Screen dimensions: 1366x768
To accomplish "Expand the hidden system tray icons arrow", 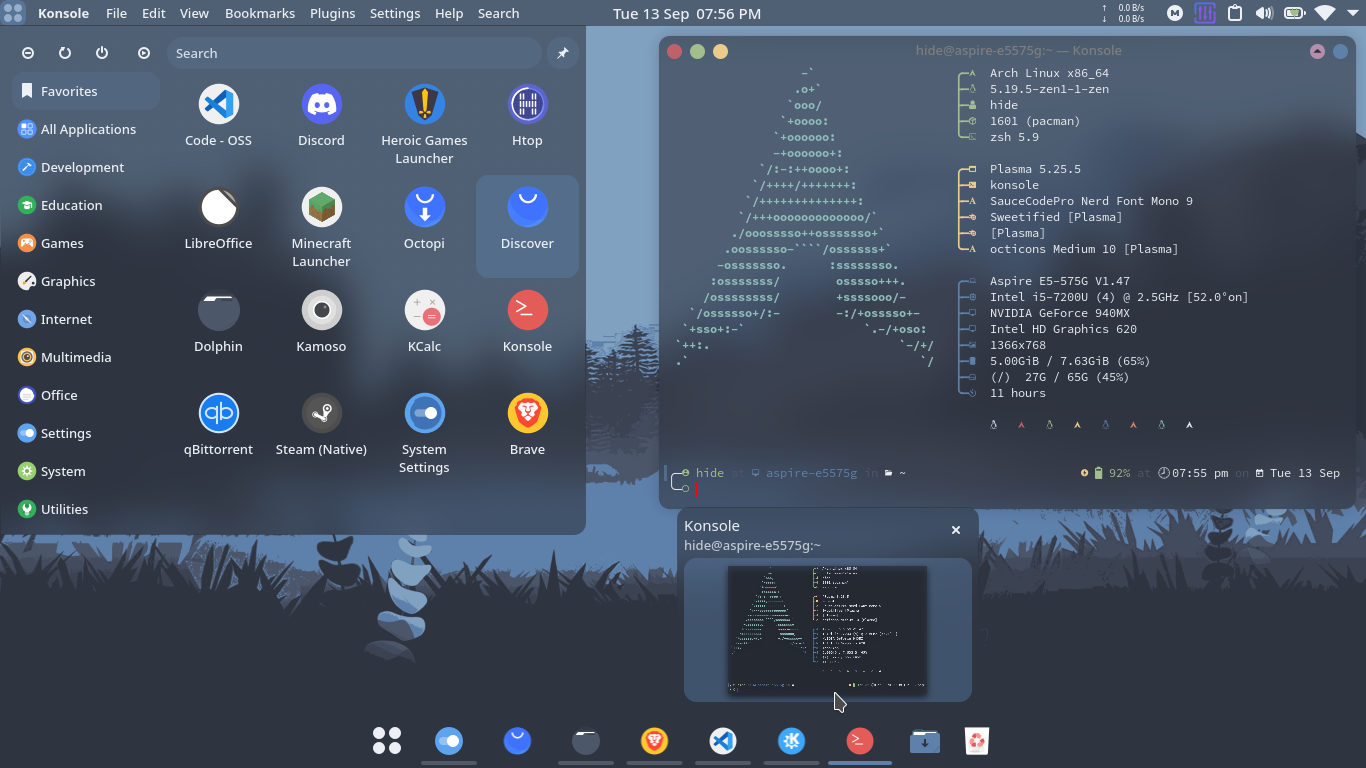I will tap(1352, 13).
